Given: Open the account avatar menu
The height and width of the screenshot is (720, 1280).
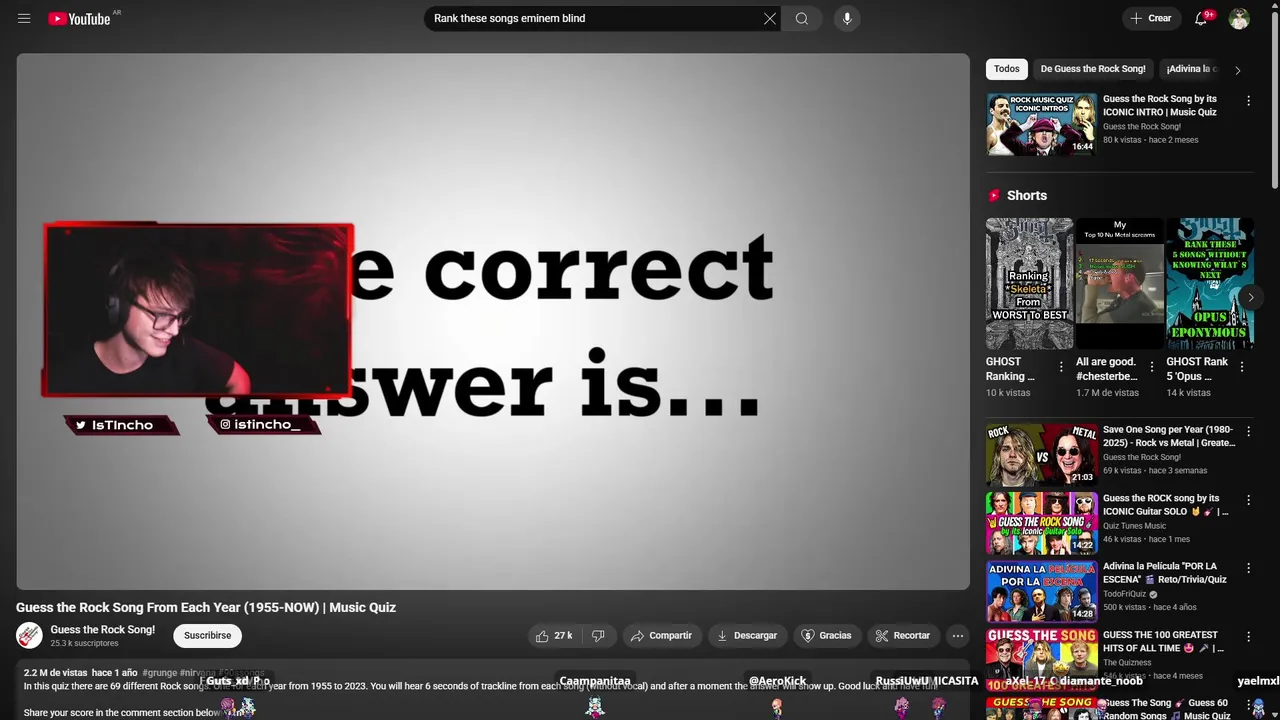Looking at the screenshot, I should pyautogui.click(x=1239, y=18).
